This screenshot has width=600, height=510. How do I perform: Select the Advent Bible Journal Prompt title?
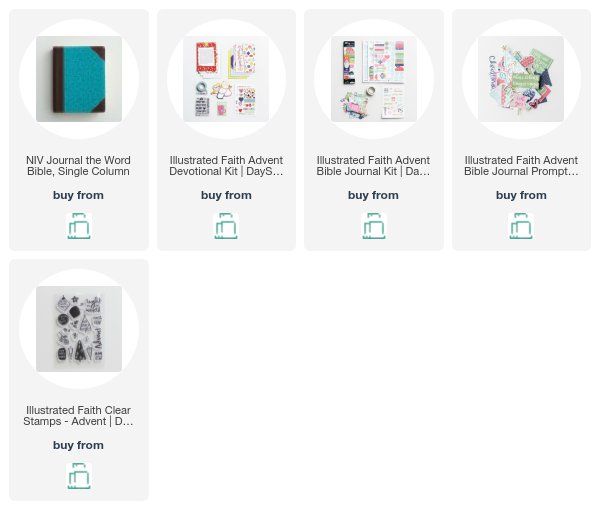(521, 166)
